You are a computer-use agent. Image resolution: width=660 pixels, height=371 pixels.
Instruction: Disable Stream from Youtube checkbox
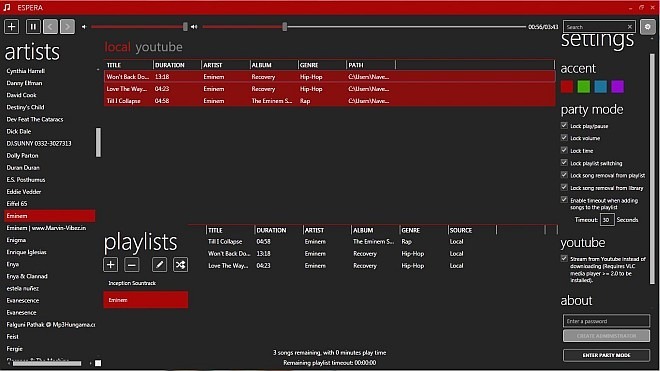(x=564, y=258)
